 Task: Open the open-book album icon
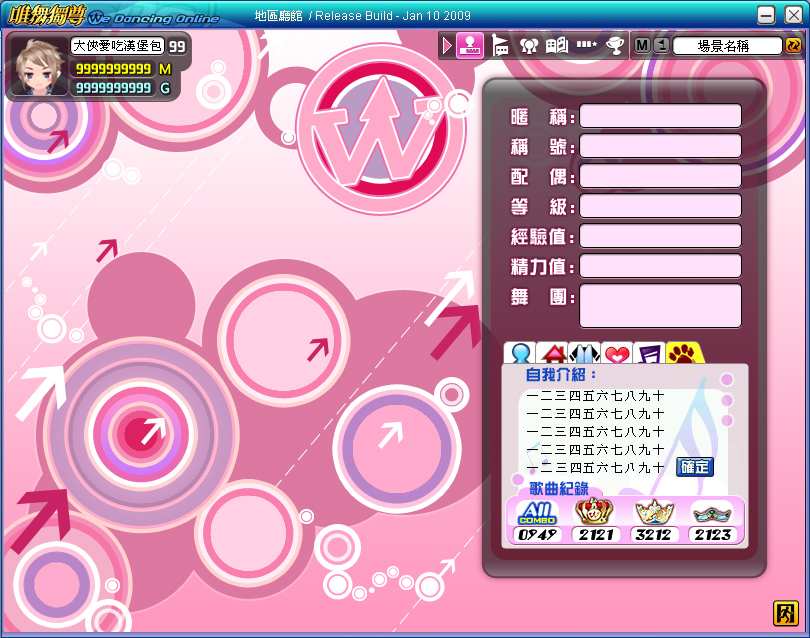pos(557,46)
